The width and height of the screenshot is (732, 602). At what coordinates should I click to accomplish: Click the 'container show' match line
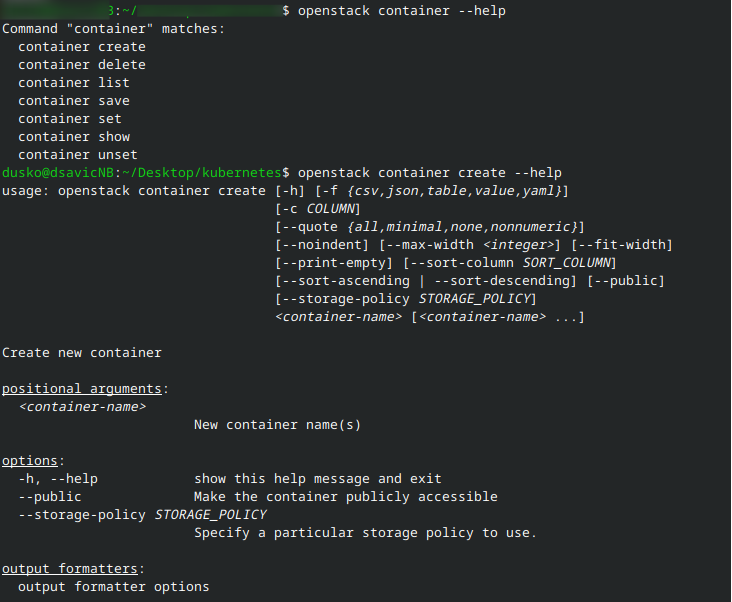73,137
